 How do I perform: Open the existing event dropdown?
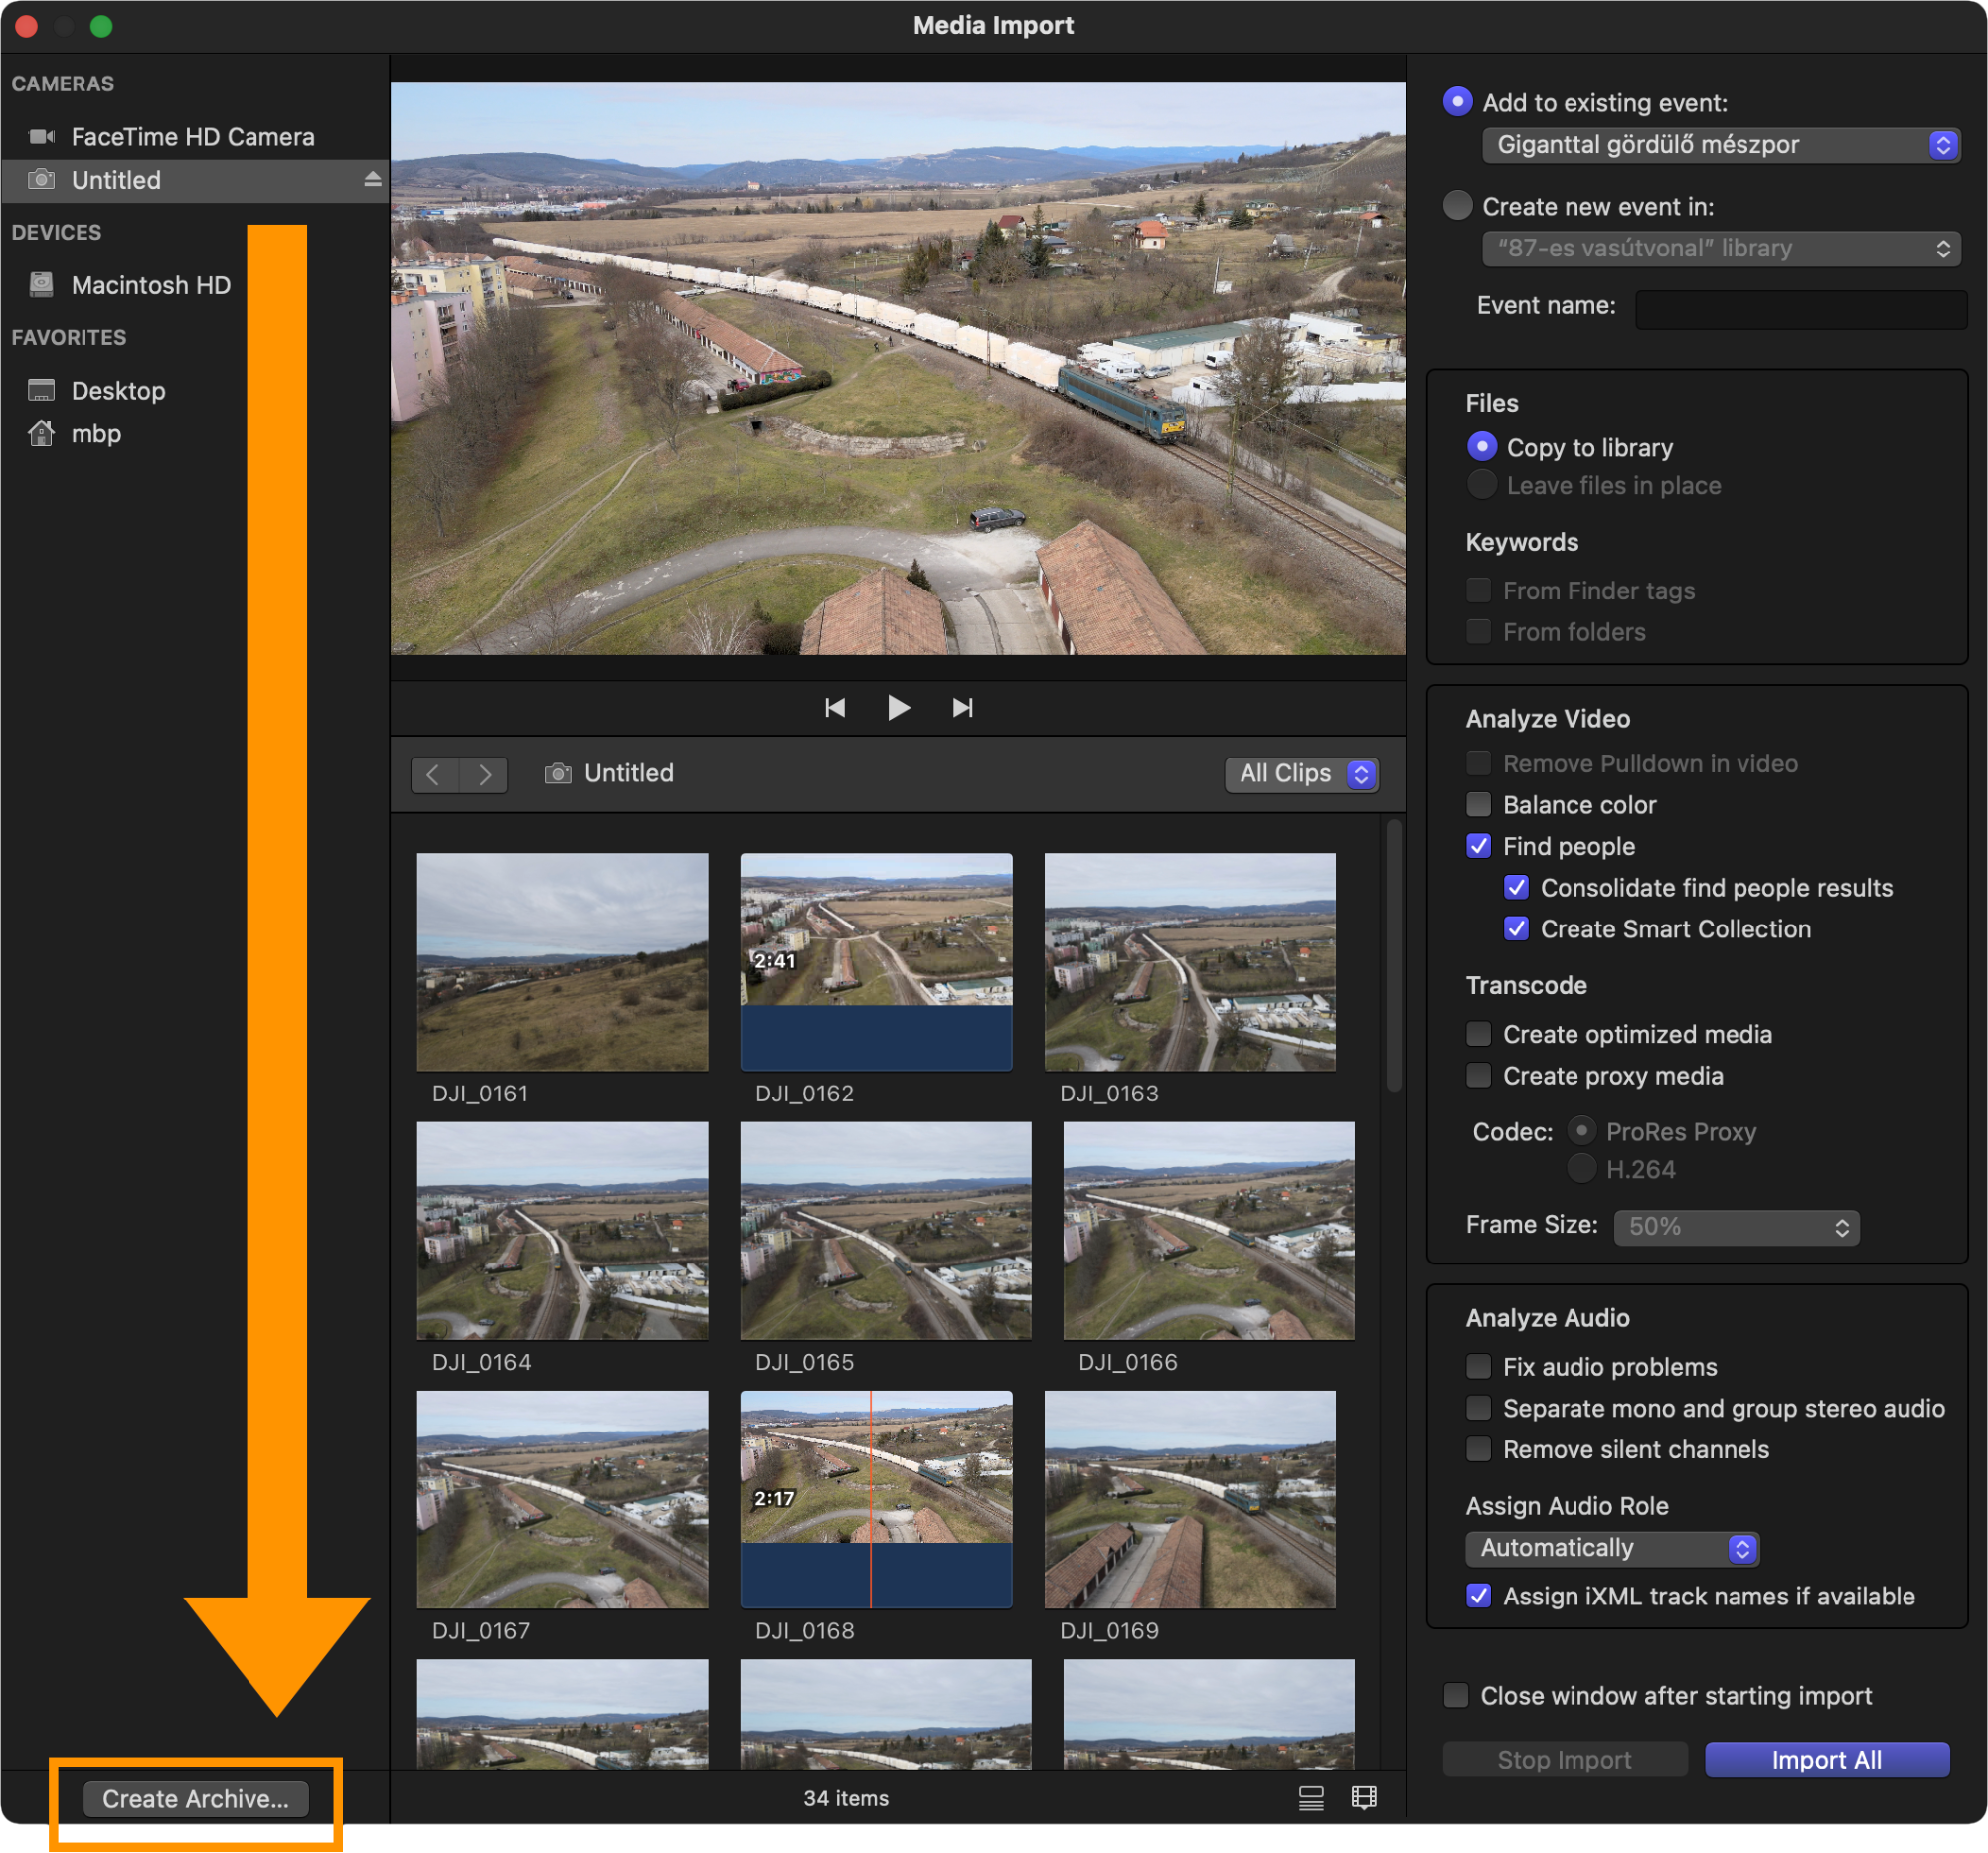coord(1719,145)
